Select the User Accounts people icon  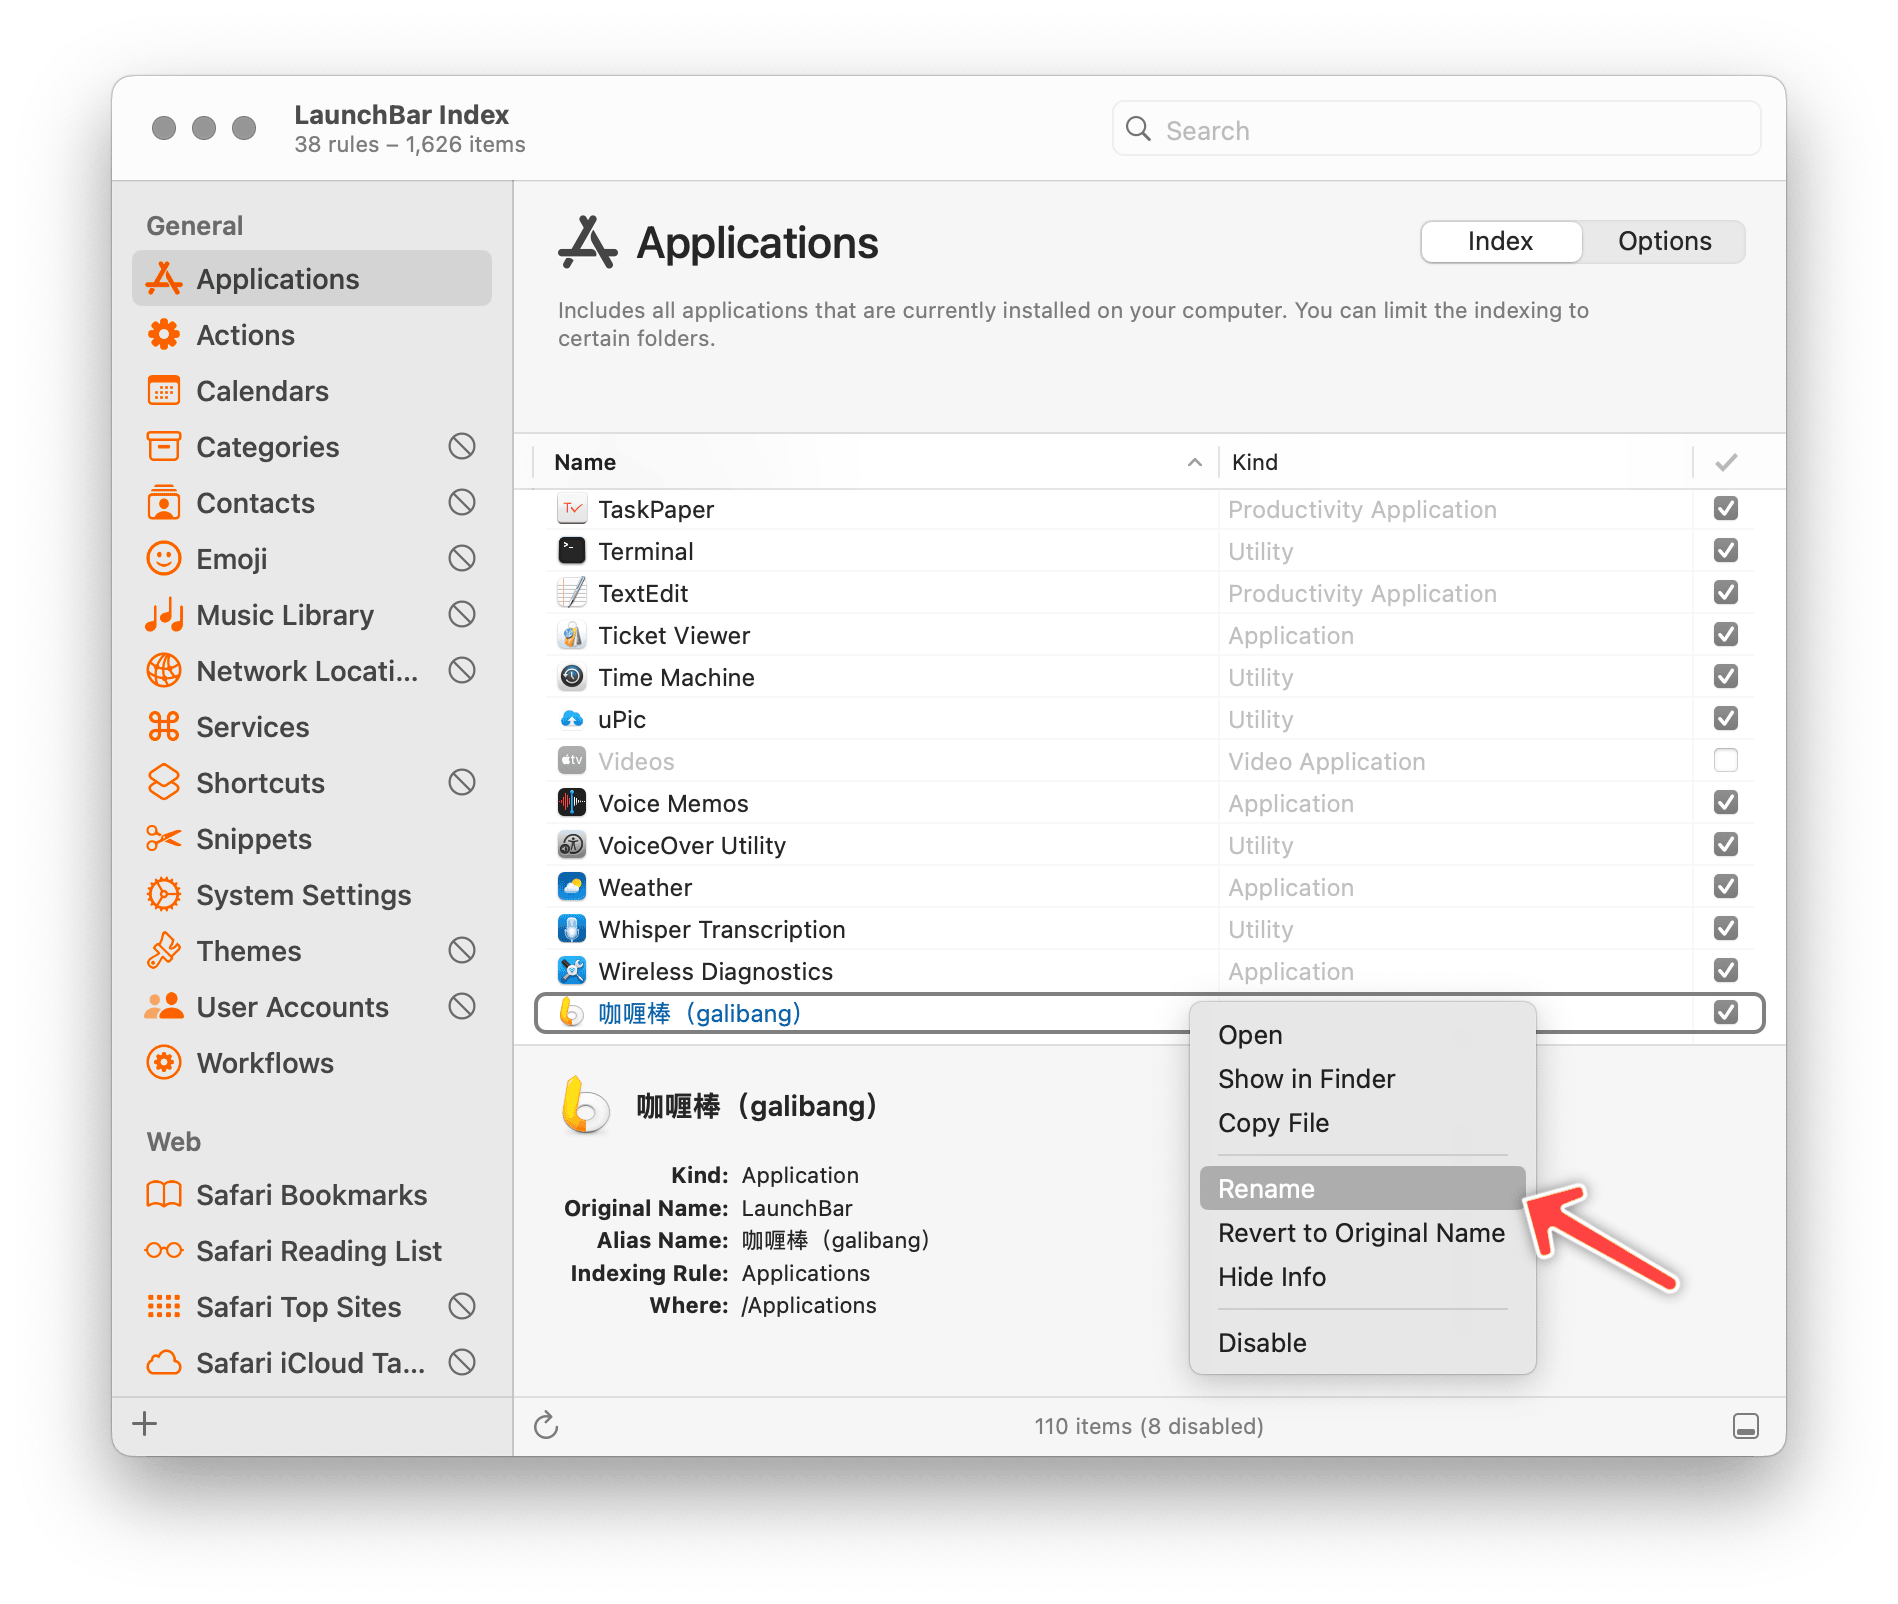point(164,1007)
